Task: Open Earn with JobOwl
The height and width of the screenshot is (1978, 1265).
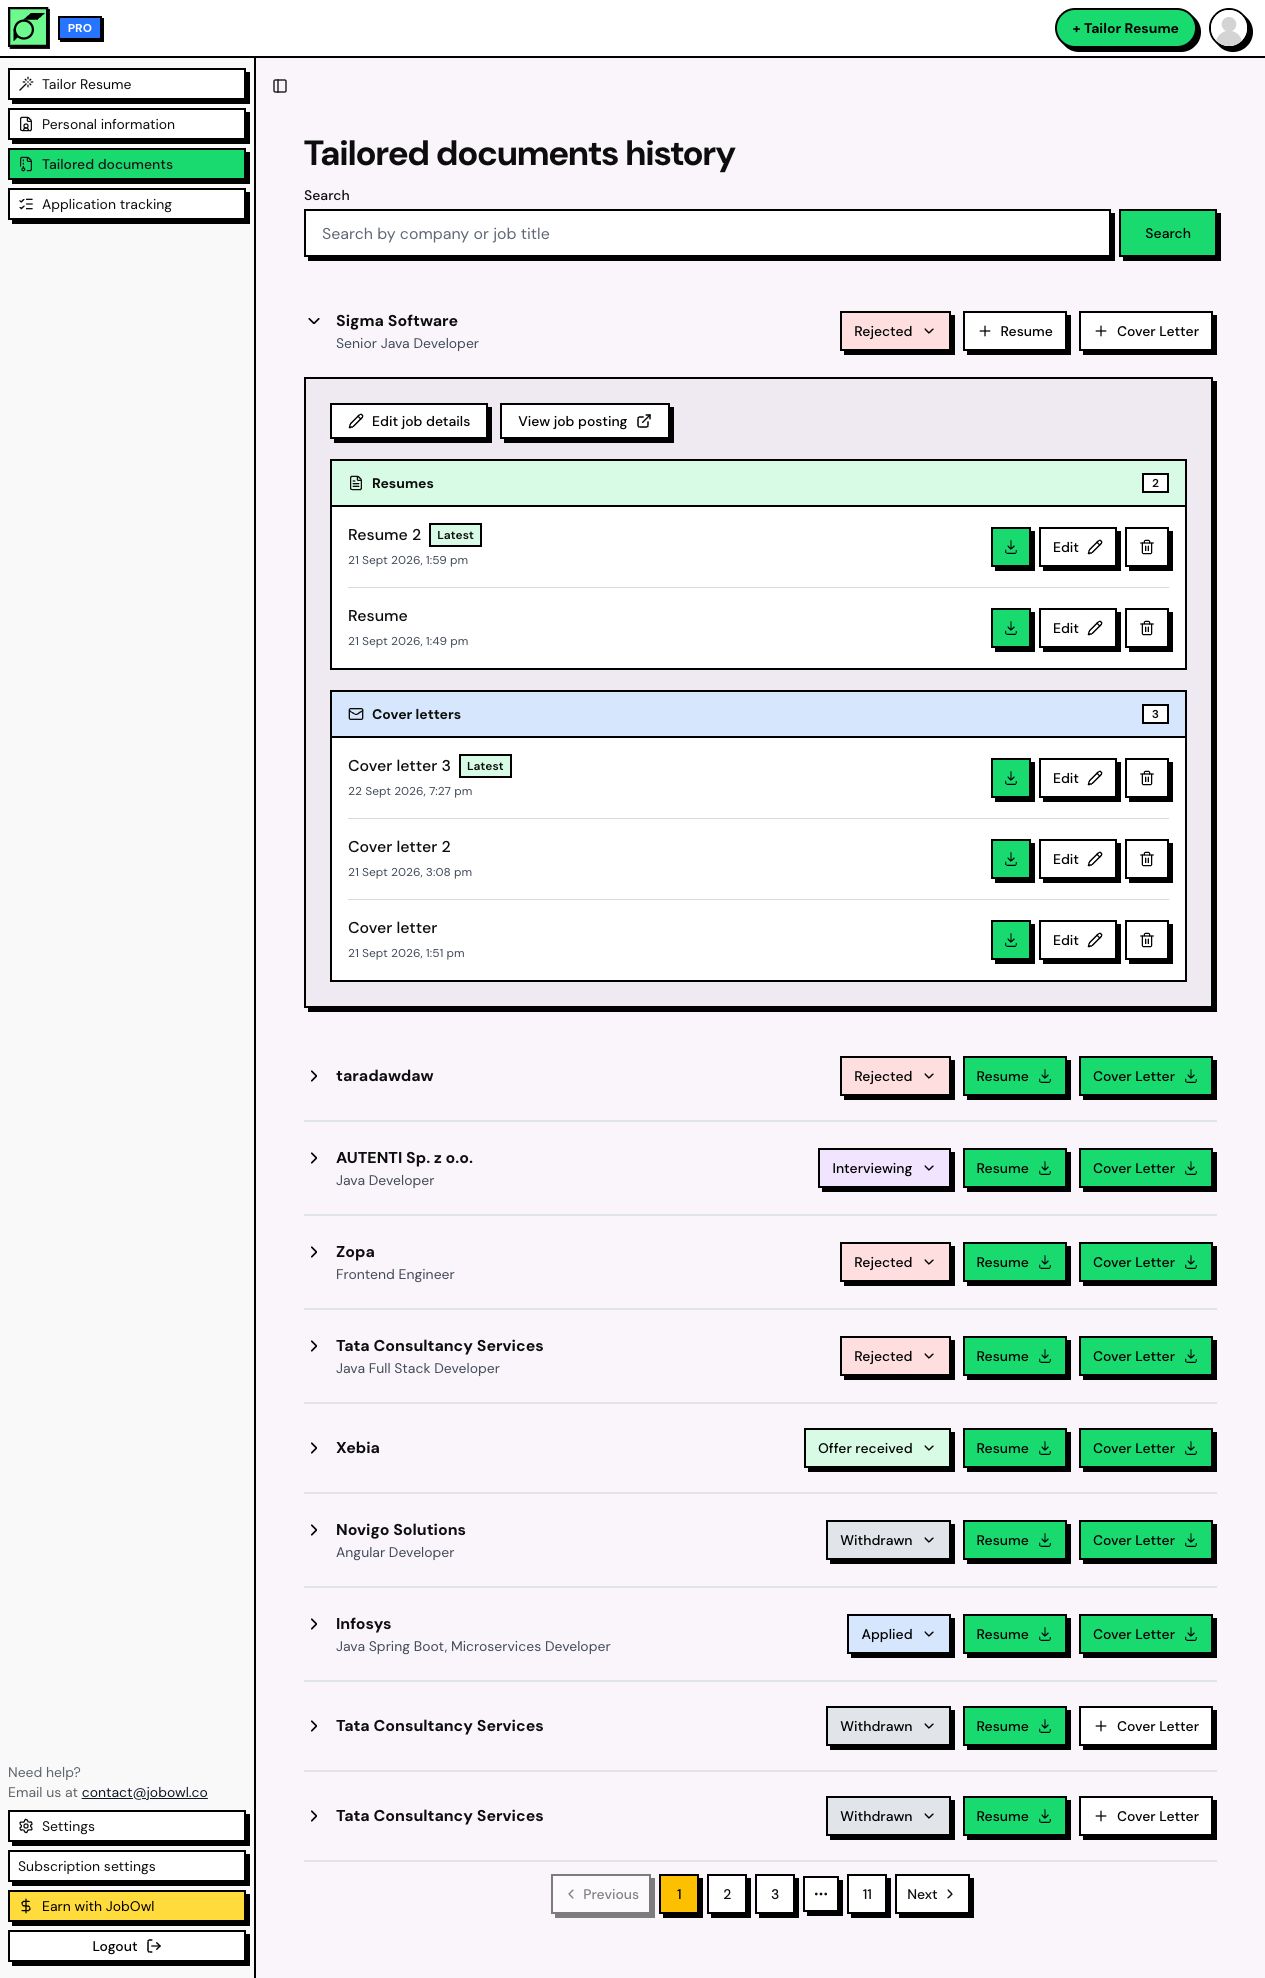Action: [127, 1906]
